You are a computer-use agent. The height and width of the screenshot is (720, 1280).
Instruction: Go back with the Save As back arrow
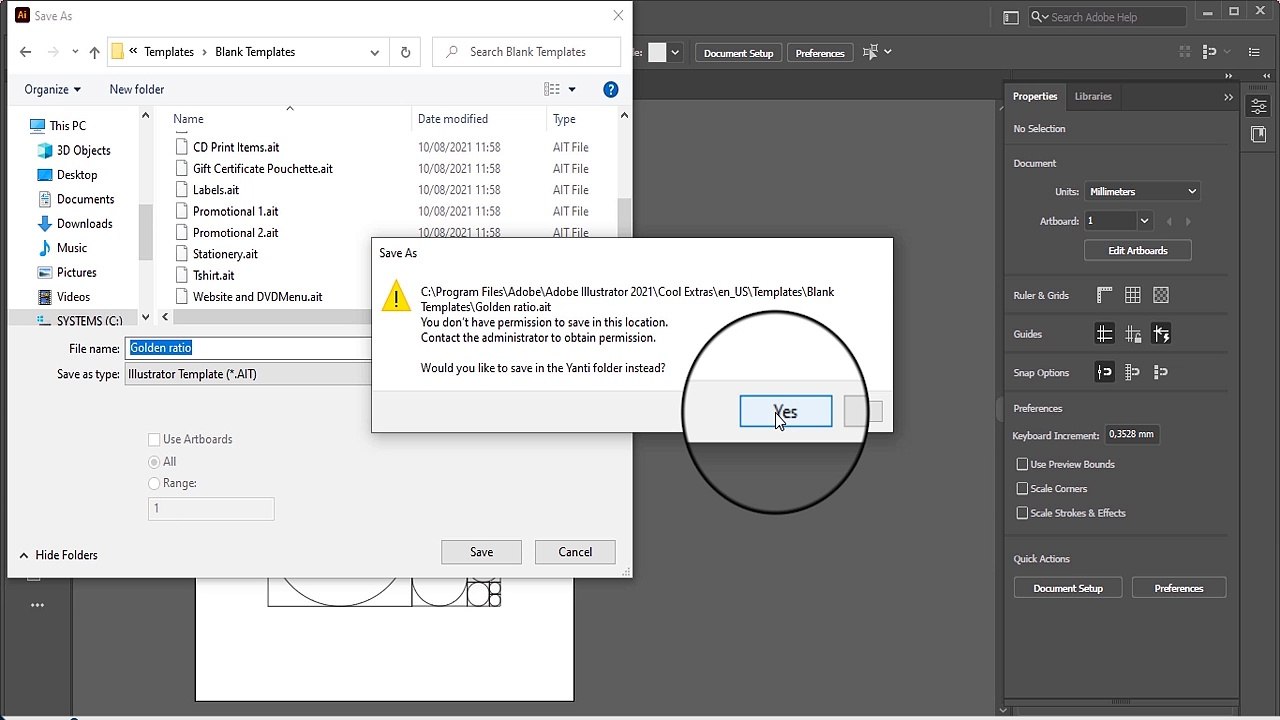coord(26,52)
